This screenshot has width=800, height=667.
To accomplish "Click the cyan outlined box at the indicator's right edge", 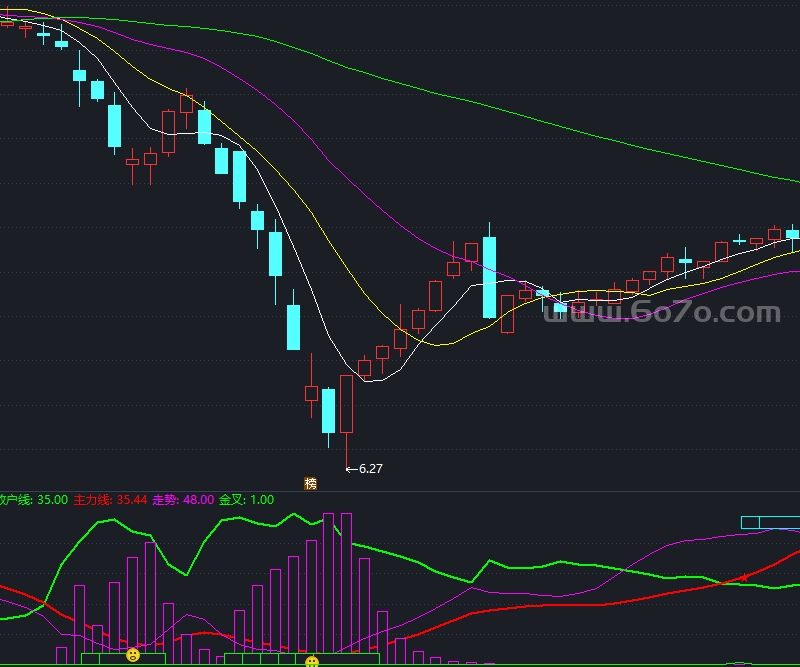I will point(770,523).
